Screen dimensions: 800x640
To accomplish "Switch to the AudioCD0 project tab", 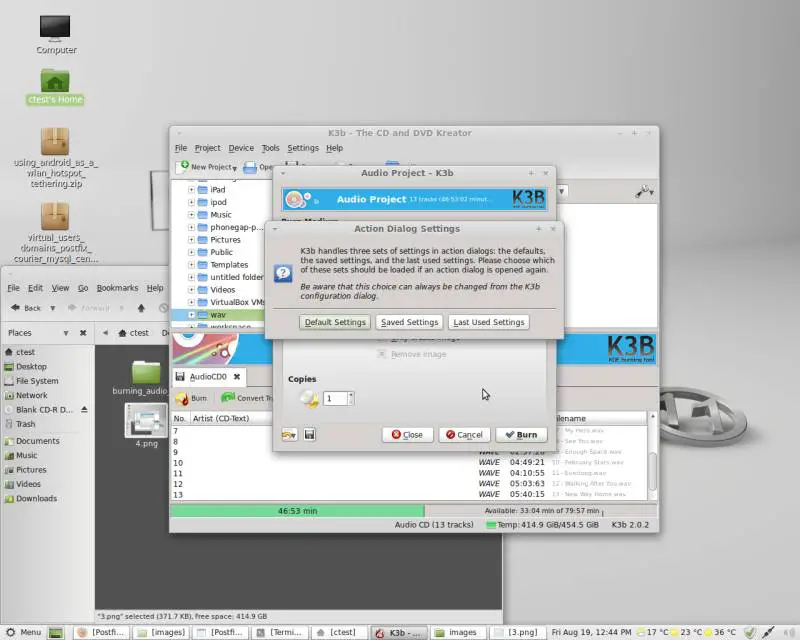I will 208,377.
